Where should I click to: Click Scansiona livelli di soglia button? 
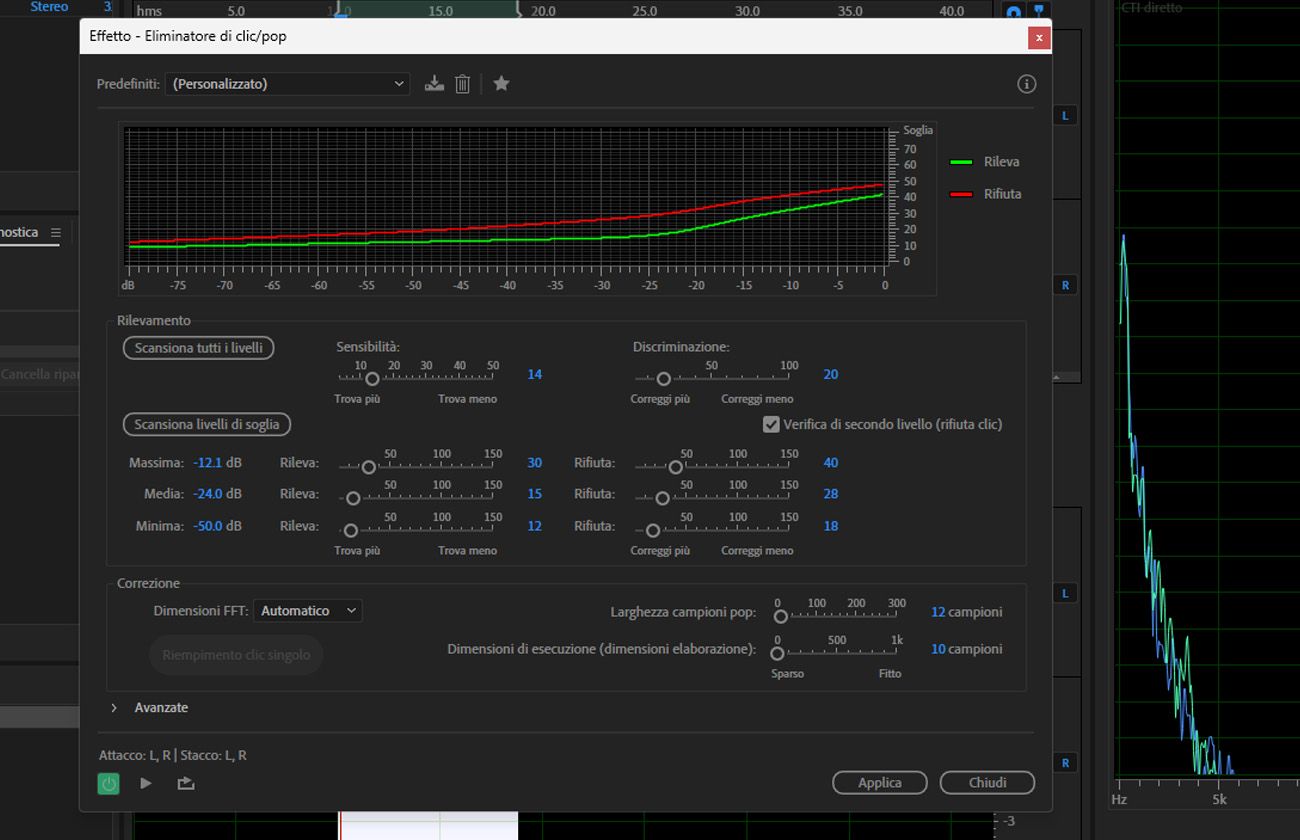pos(207,424)
